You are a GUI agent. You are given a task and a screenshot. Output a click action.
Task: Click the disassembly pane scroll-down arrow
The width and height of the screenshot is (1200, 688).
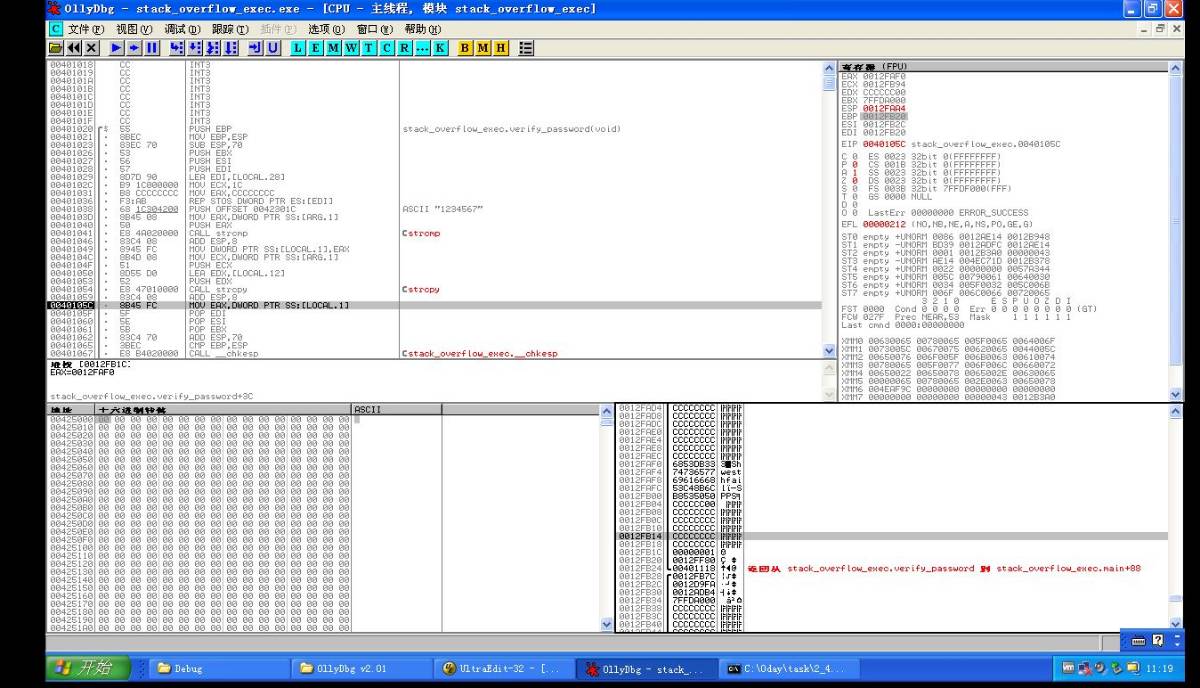pyautogui.click(x=828, y=352)
